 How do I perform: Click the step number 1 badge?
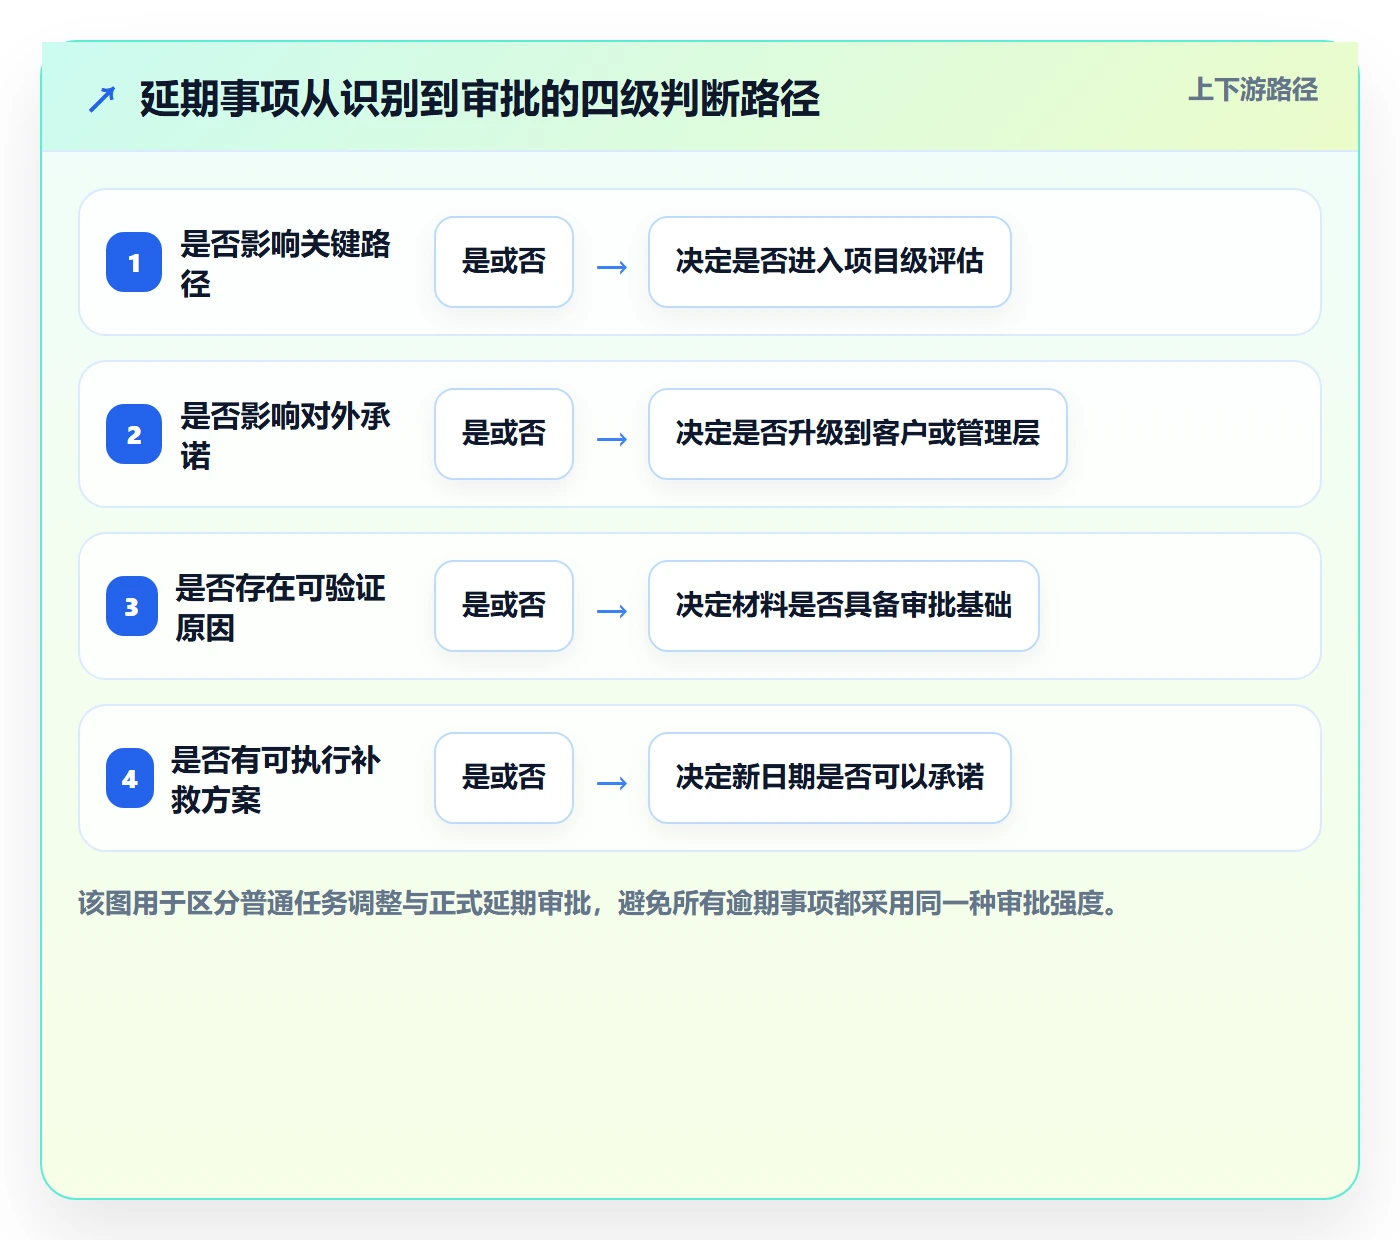[134, 262]
